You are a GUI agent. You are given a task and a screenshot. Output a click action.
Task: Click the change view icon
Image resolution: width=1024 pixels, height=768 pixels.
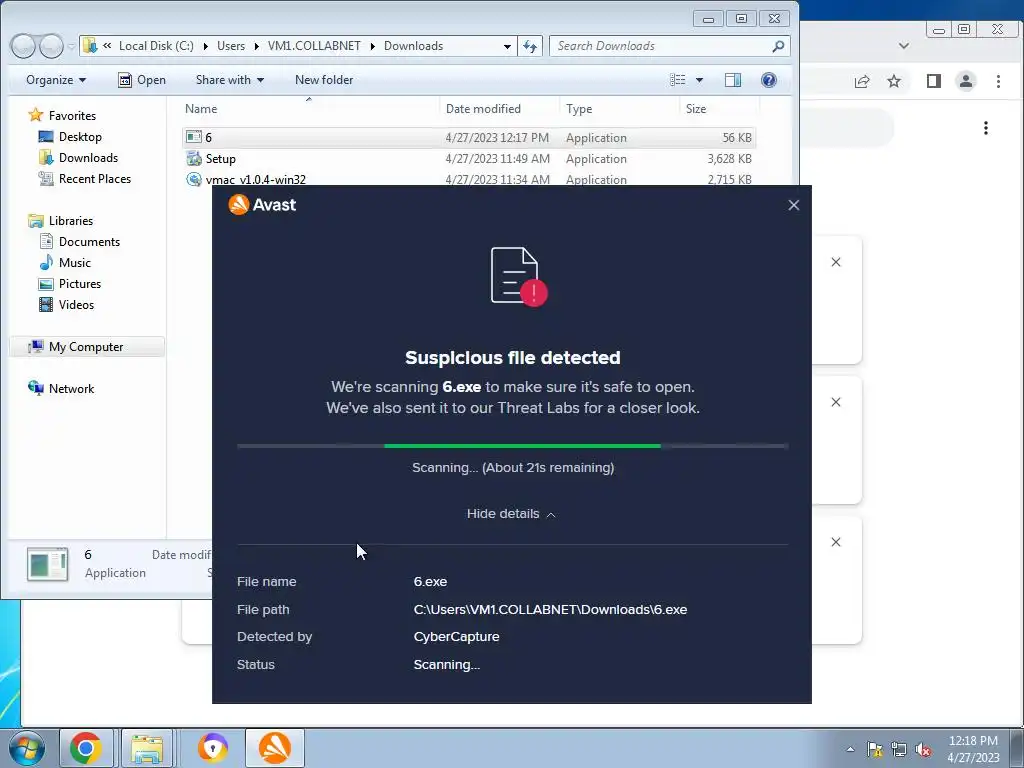678,80
